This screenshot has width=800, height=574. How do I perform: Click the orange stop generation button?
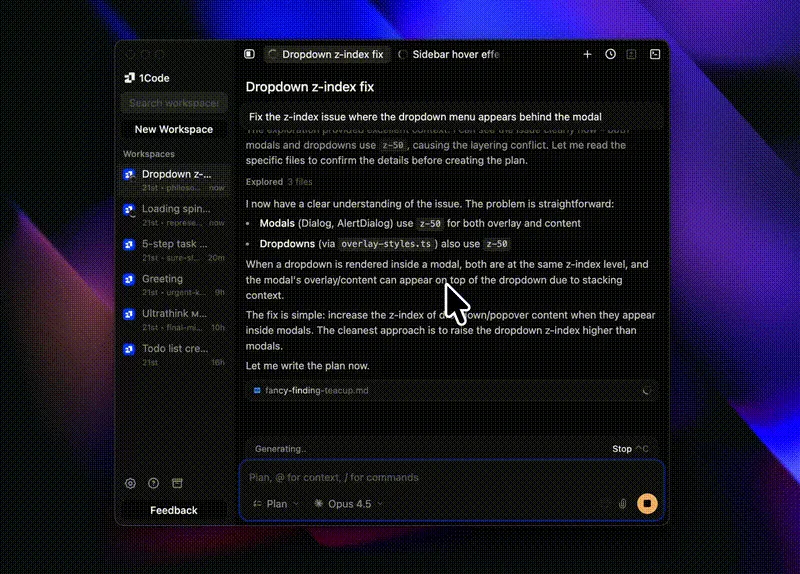647,504
